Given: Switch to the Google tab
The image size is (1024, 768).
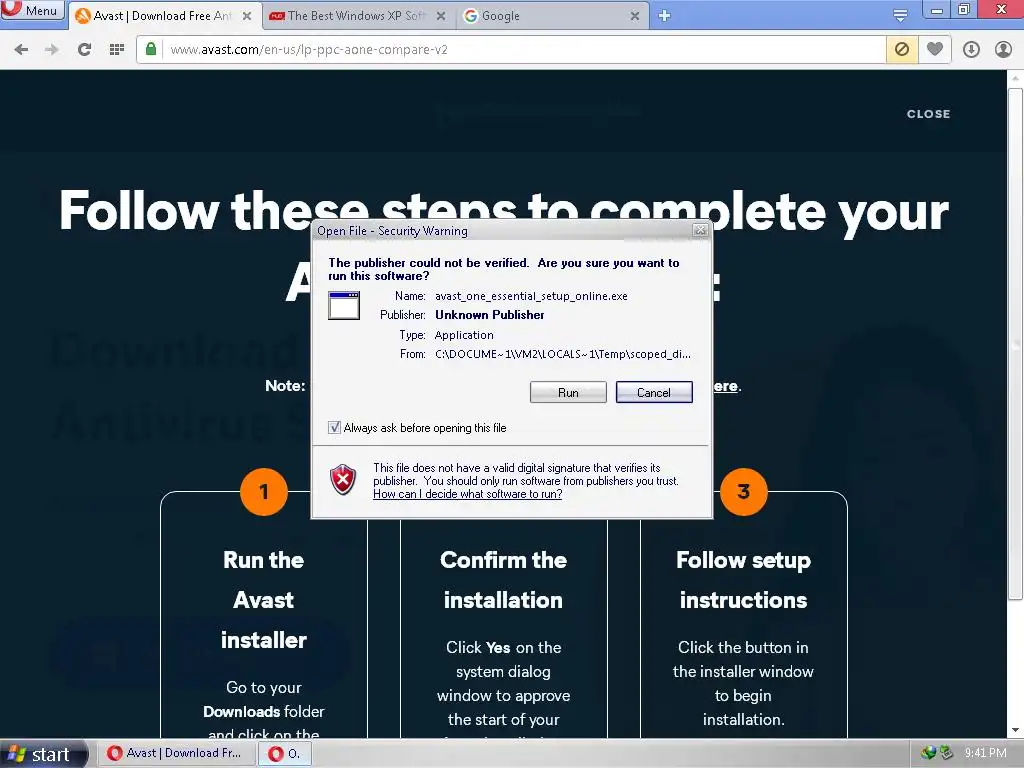Looking at the screenshot, I should [552, 16].
